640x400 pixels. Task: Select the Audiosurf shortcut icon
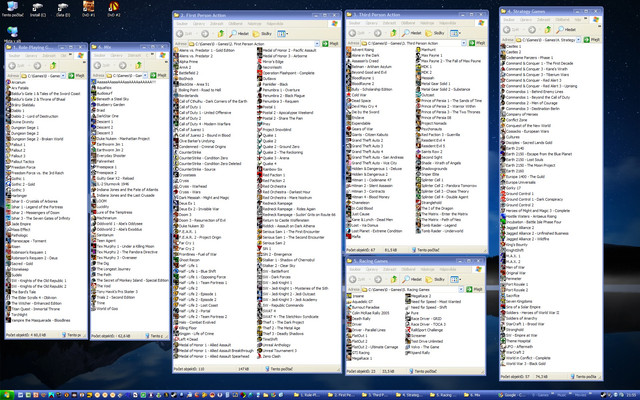(x=94, y=93)
